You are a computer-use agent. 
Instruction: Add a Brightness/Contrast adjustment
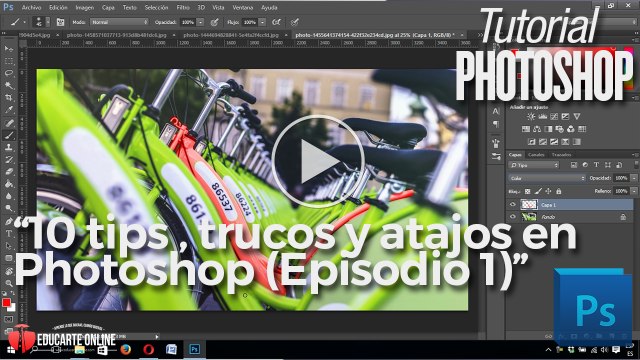(531, 117)
